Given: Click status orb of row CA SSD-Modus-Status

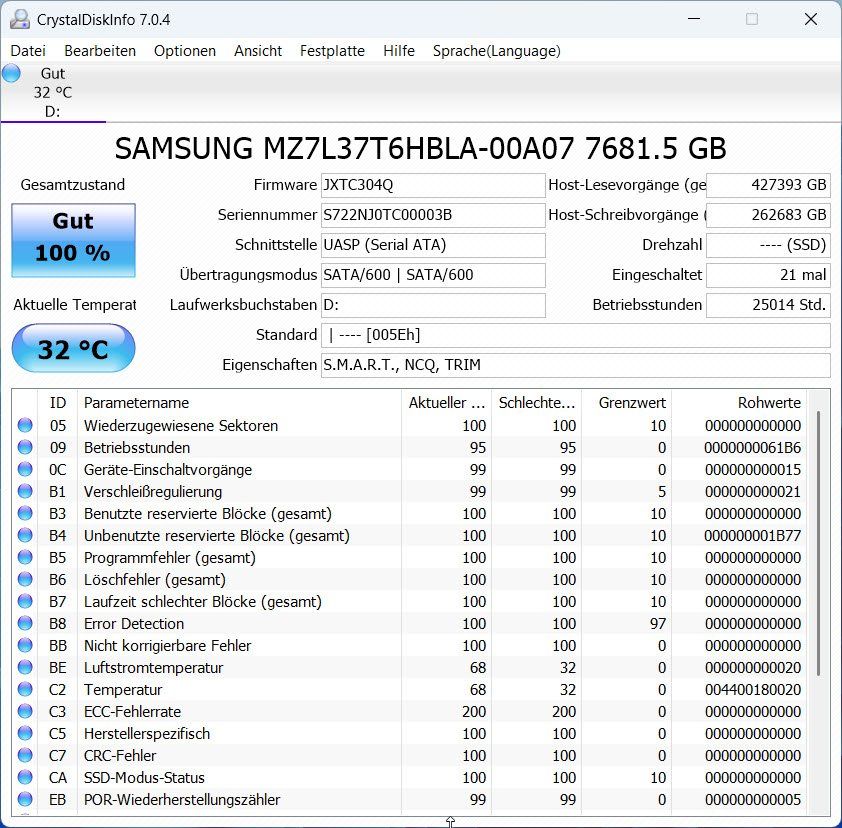Looking at the screenshot, I should pos(25,778).
